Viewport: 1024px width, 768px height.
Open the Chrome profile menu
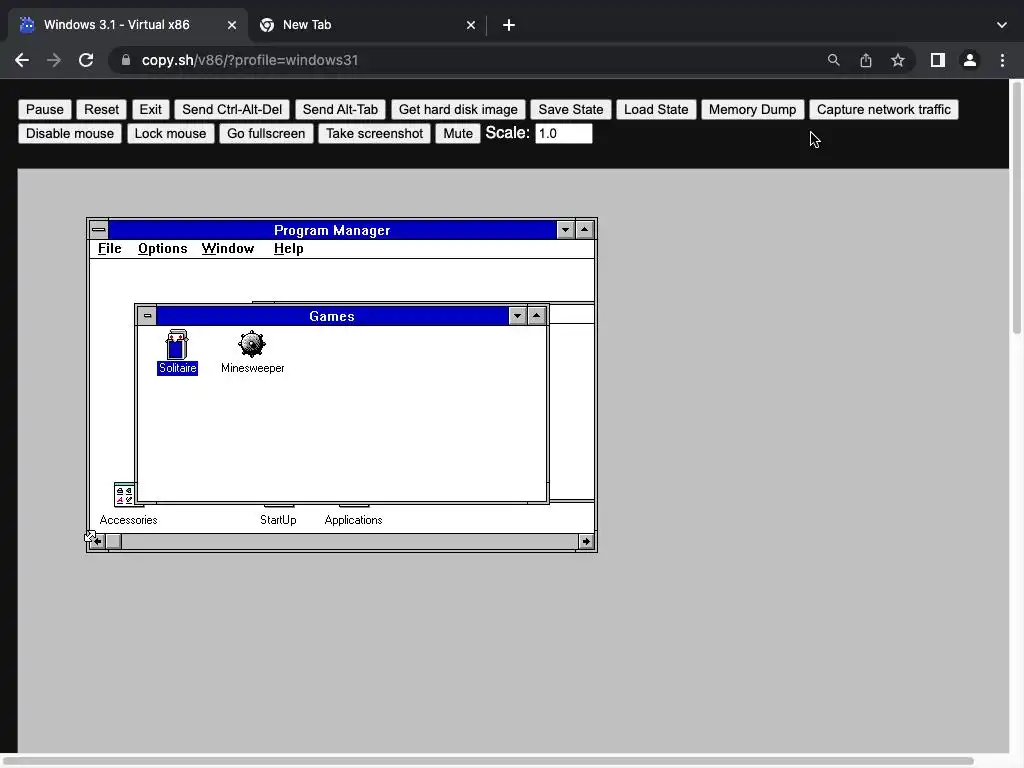(970, 60)
